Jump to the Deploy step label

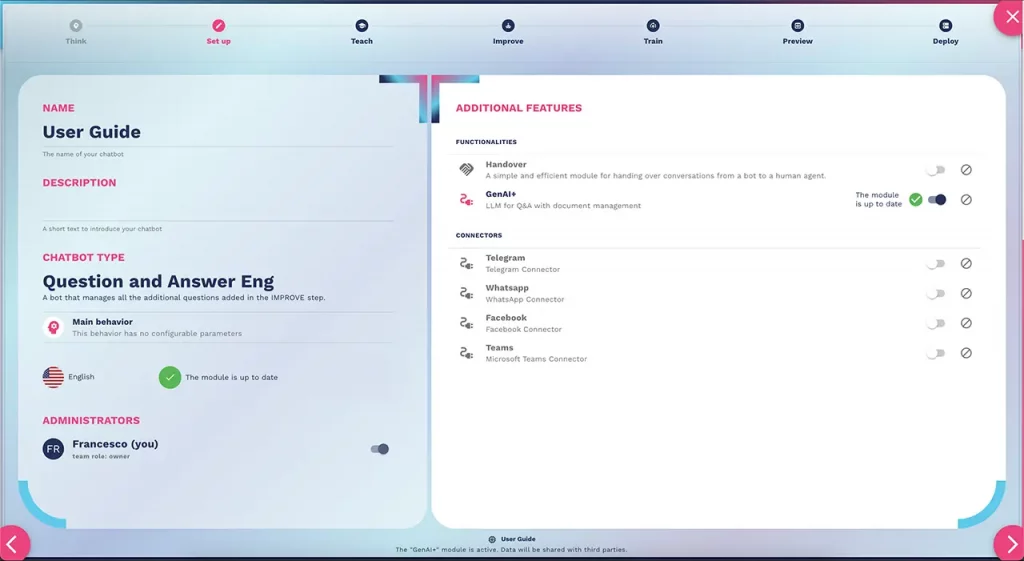click(945, 41)
